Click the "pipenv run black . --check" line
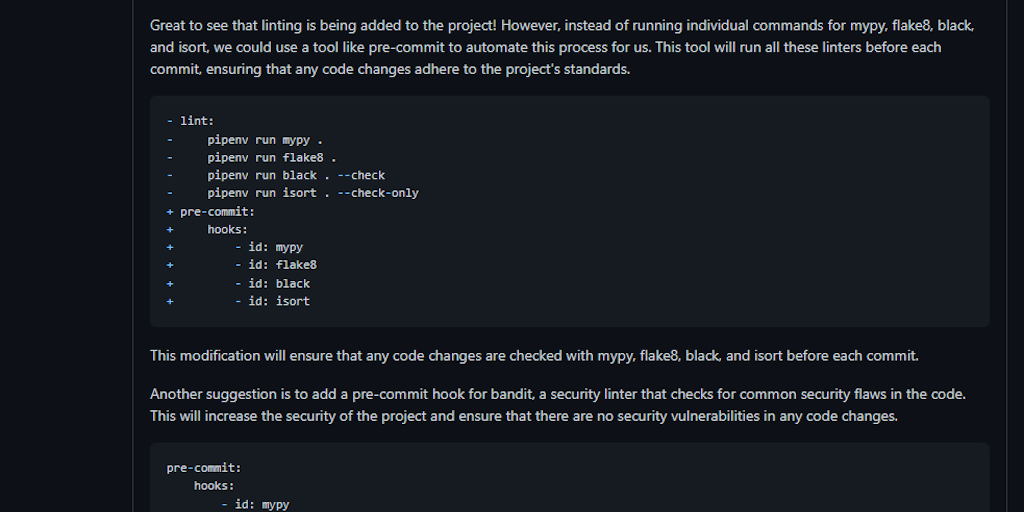The height and width of the screenshot is (512, 1024). tap(296, 175)
